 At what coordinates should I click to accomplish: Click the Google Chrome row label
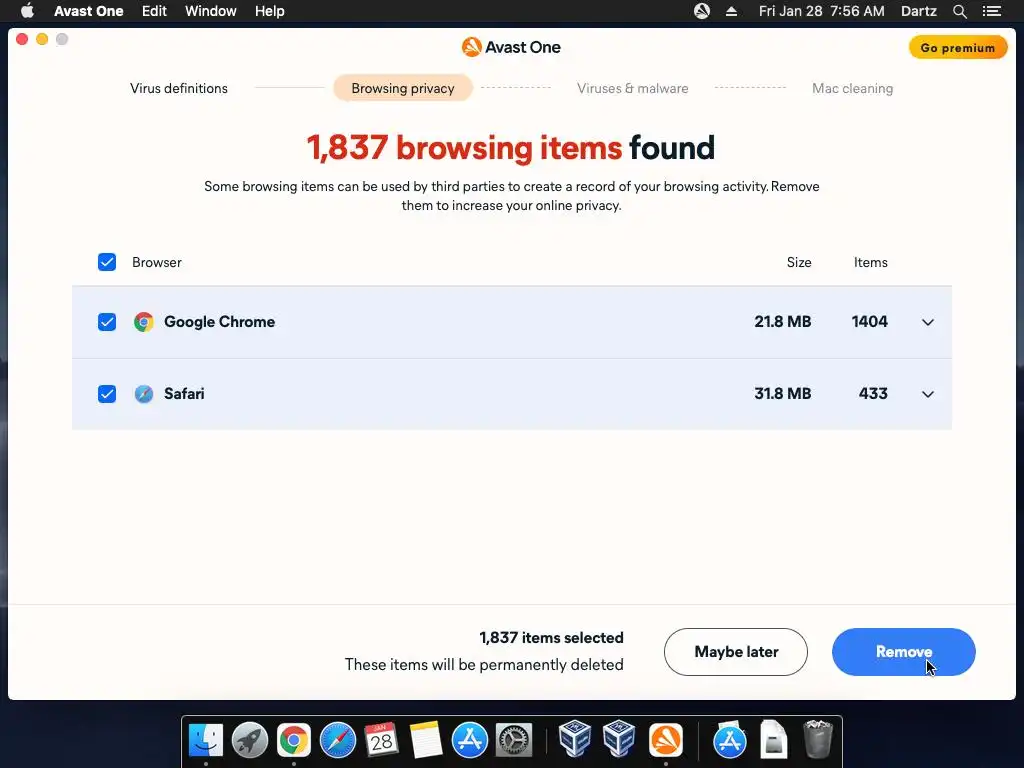click(x=219, y=322)
